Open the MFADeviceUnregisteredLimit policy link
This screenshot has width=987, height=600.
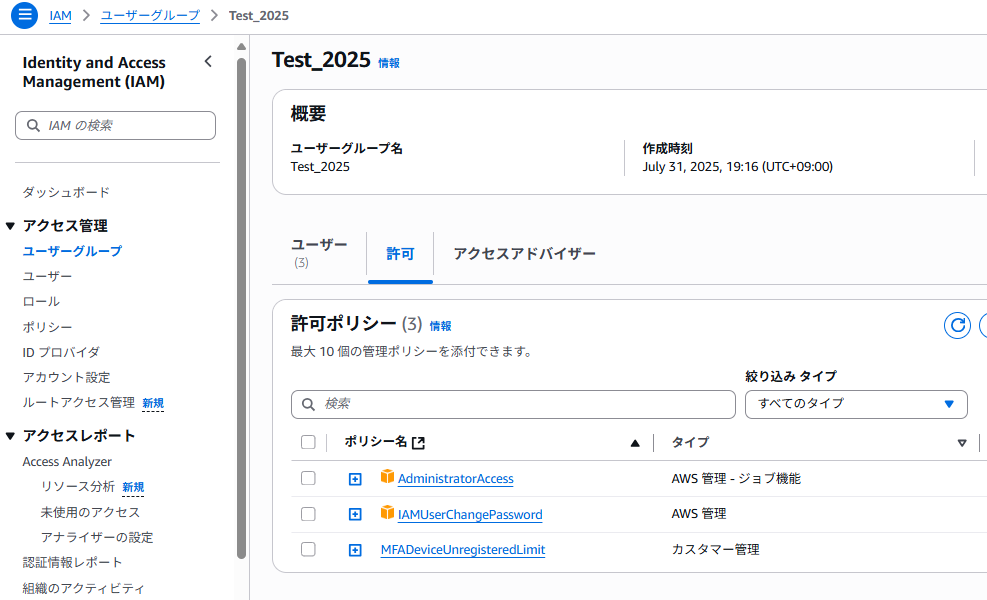point(463,550)
